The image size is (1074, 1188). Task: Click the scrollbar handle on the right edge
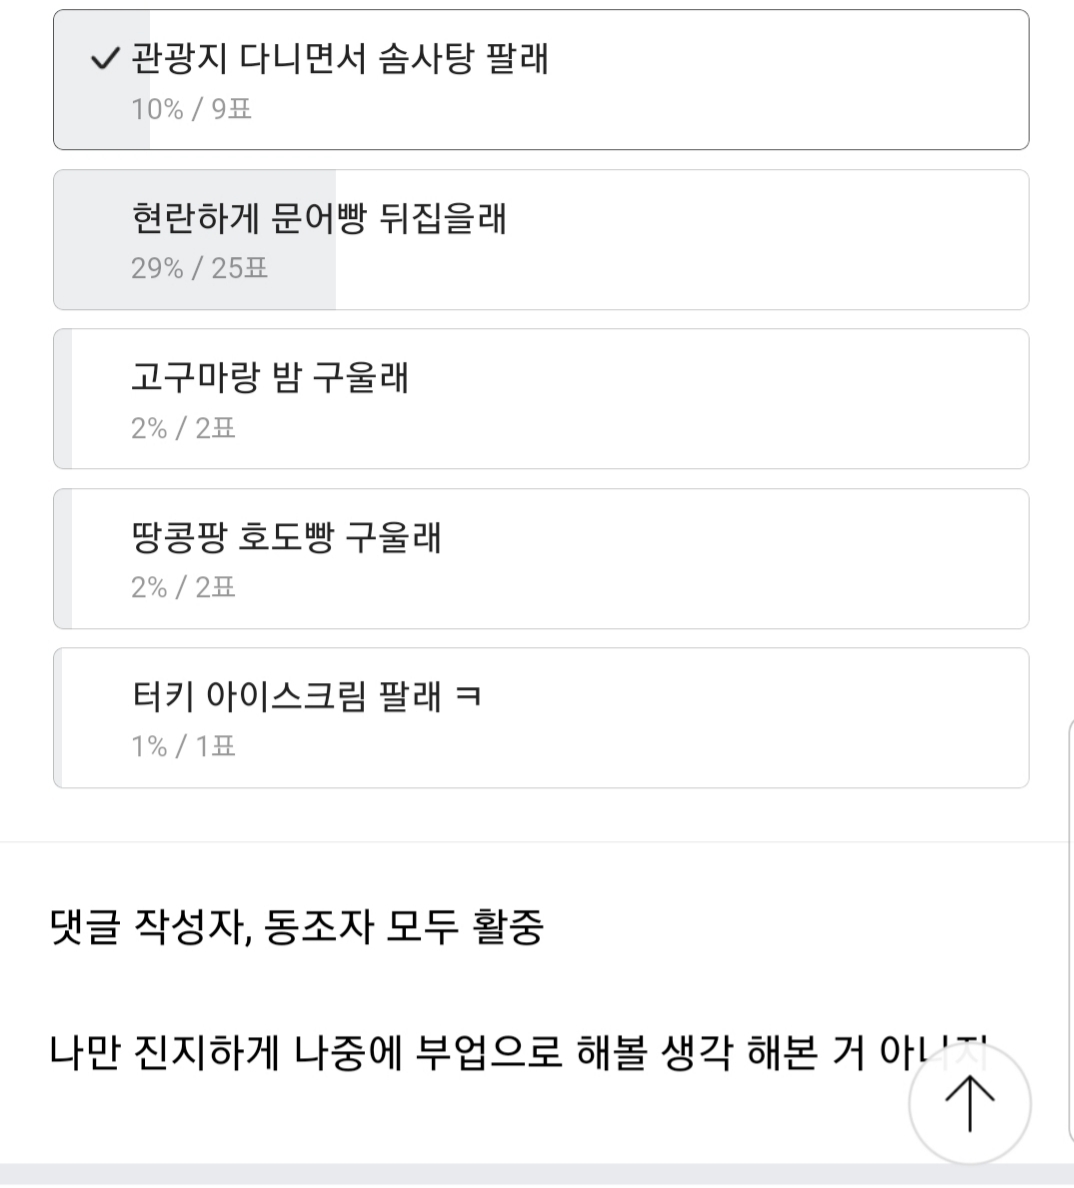tap(1070, 932)
